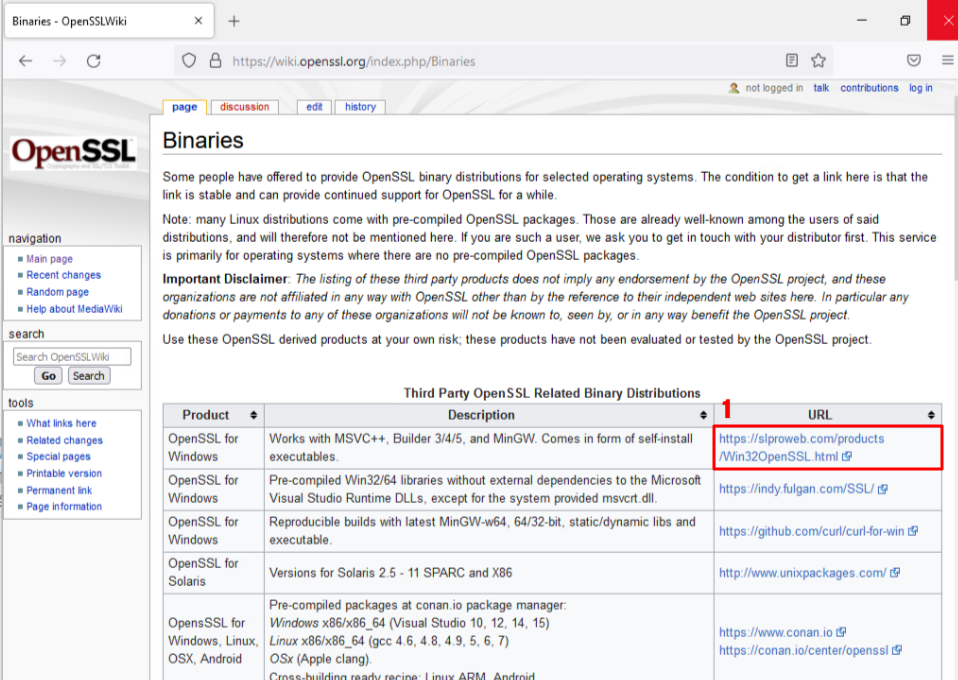Open the Firefox hamburger menu
This screenshot has height=680, width=958.
pos(946,61)
